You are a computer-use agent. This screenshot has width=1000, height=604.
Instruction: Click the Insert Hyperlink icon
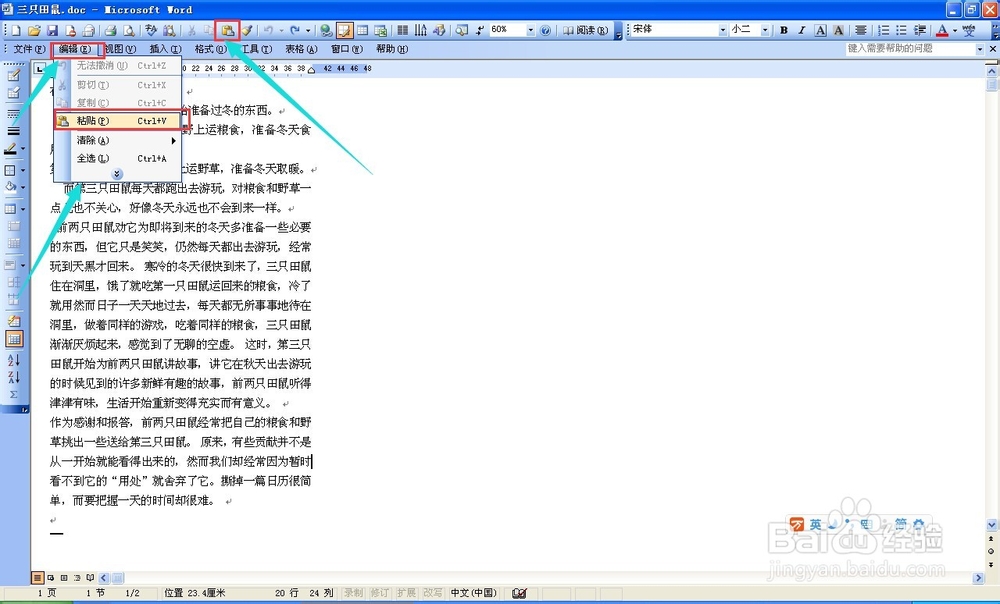[325, 30]
